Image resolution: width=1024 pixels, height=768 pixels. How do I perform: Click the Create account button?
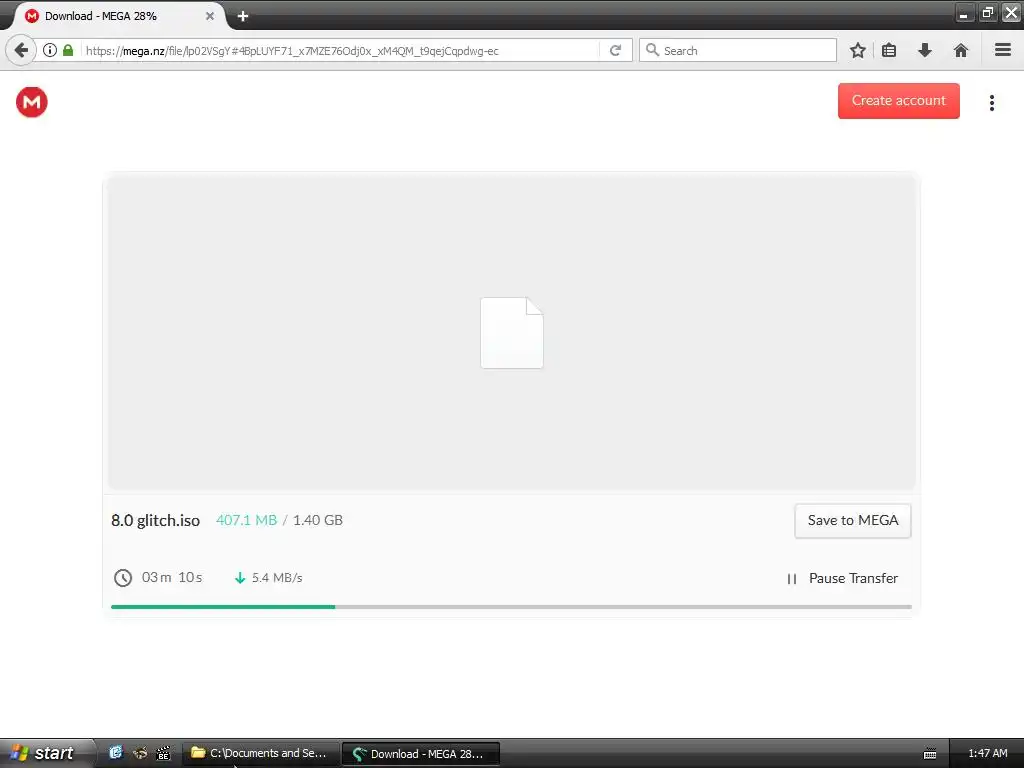click(x=899, y=101)
